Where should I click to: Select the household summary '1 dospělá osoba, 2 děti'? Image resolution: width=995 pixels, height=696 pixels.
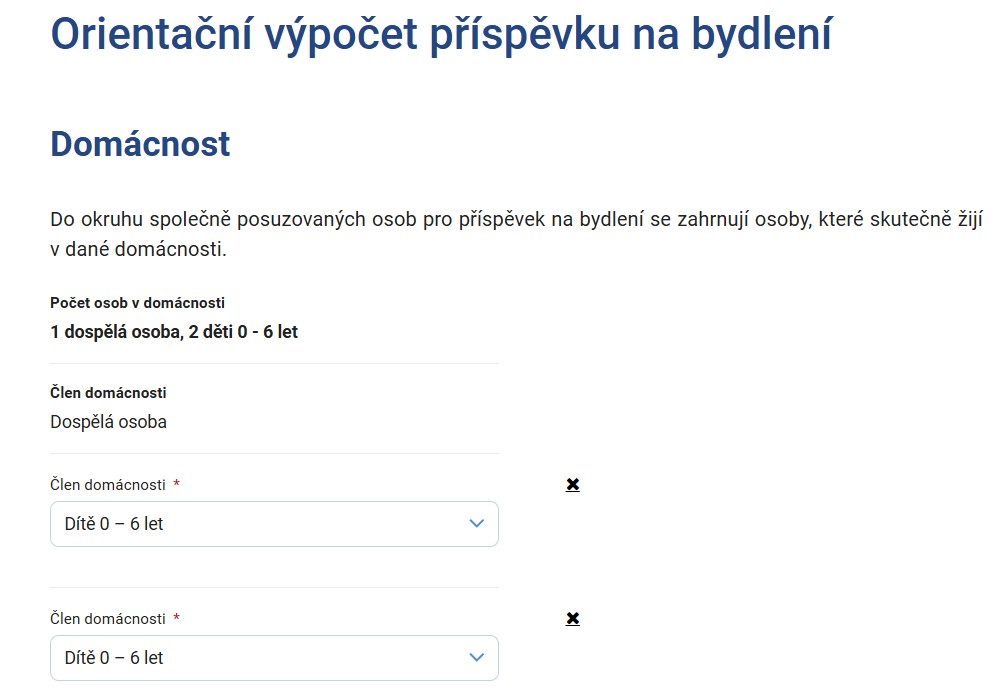pyautogui.click(x=174, y=331)
